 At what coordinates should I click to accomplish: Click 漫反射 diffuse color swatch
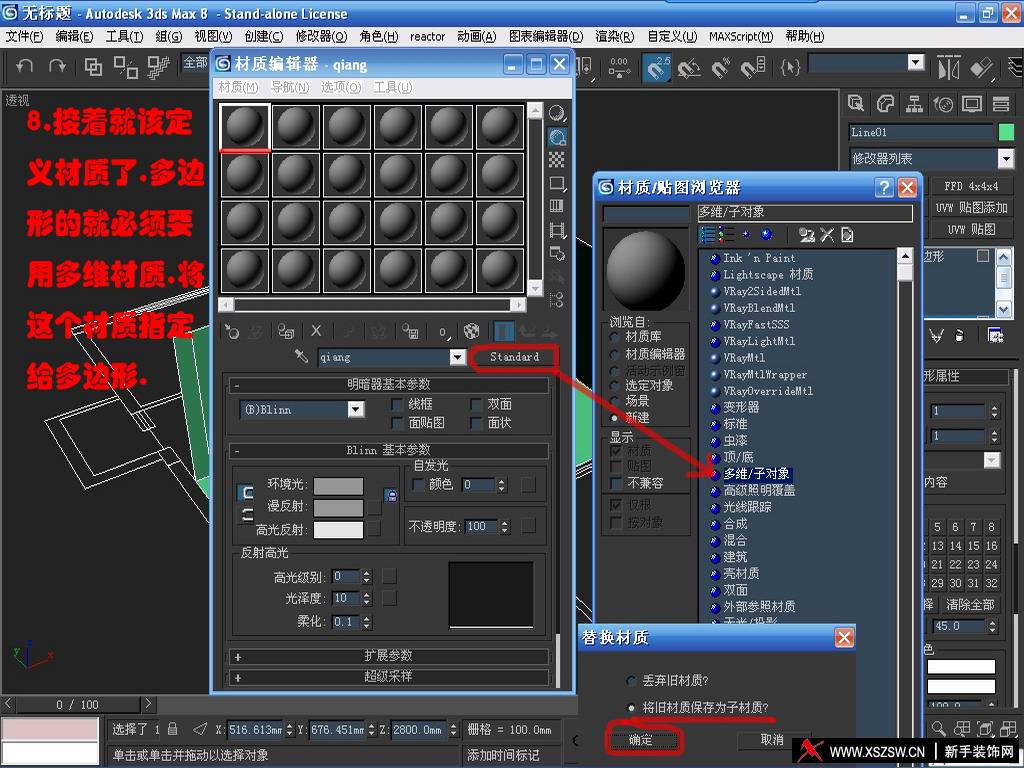338,507
